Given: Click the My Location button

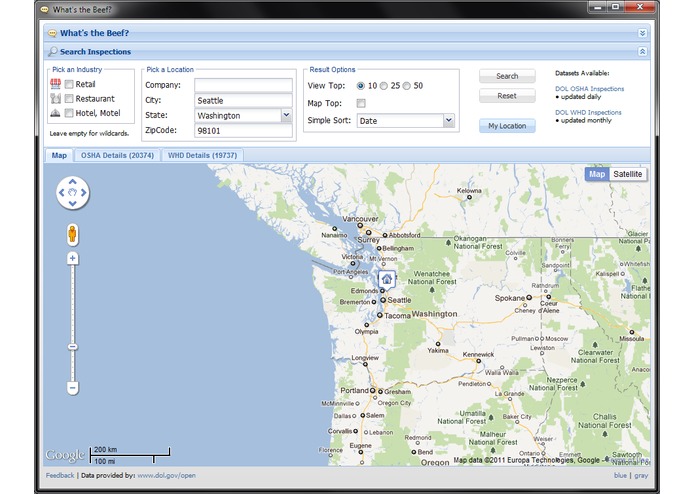Looking at the screenshot, I should 507,126.
